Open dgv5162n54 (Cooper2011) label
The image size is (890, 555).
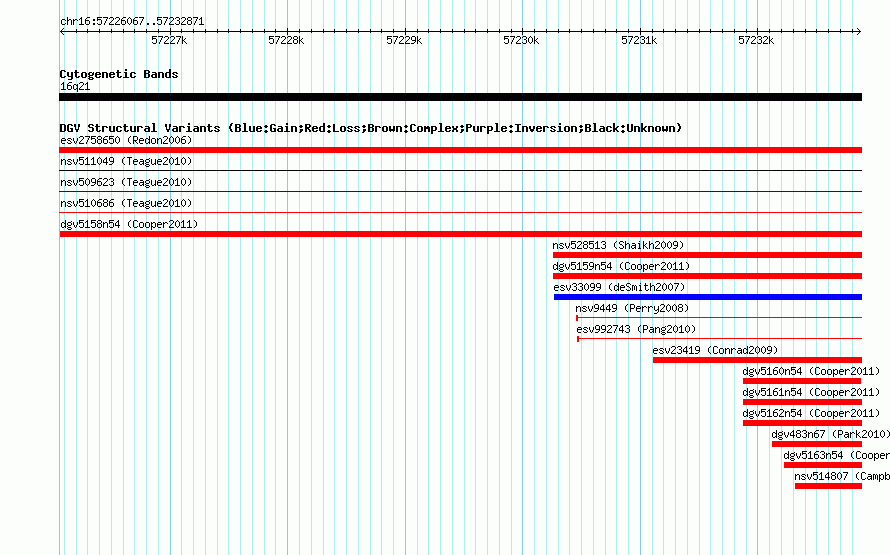[811, 413]
